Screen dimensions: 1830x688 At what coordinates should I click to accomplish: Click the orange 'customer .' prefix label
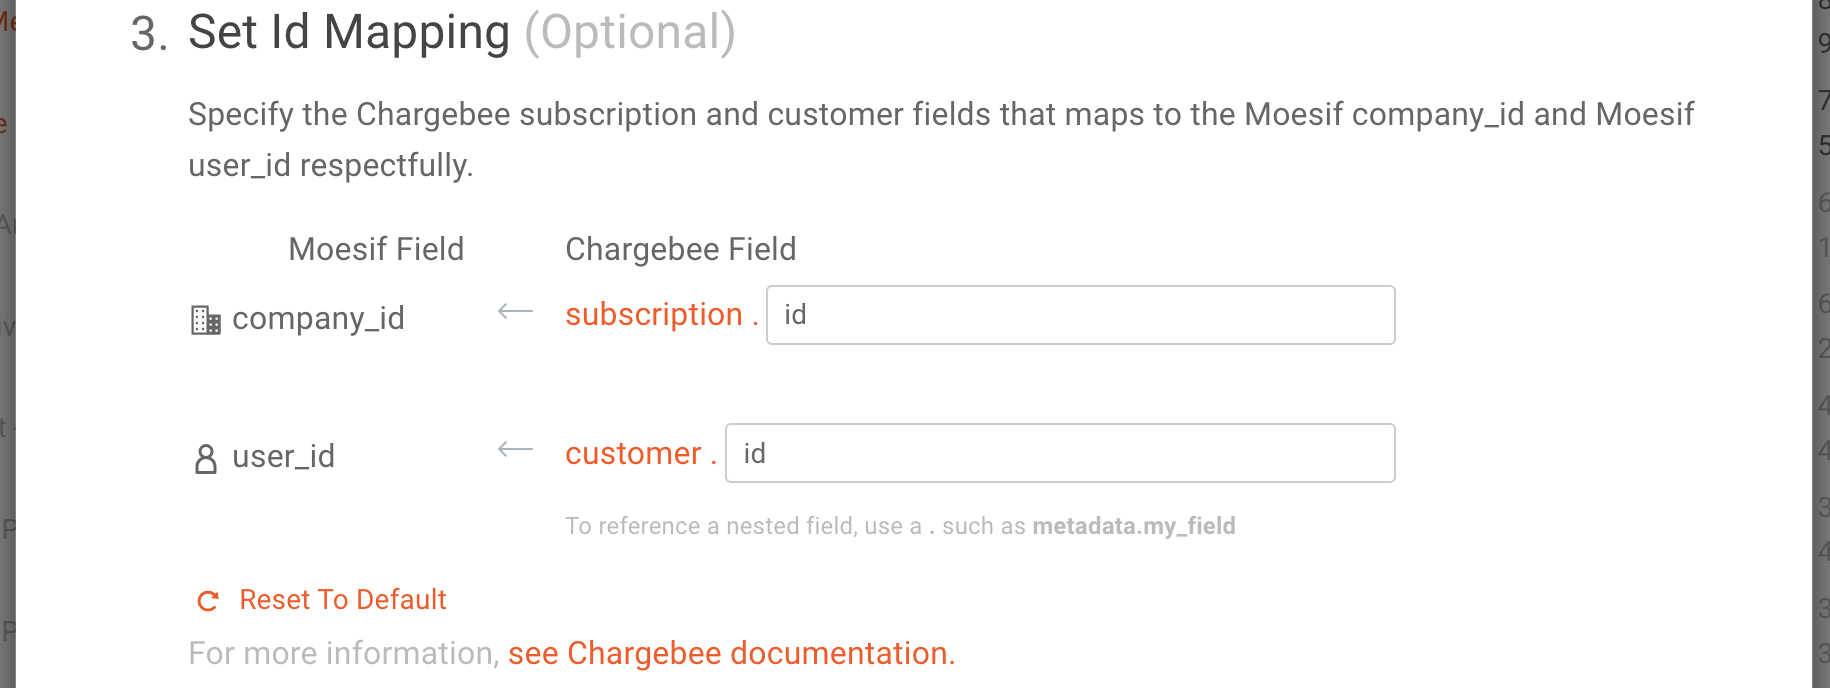click(640, 454)
